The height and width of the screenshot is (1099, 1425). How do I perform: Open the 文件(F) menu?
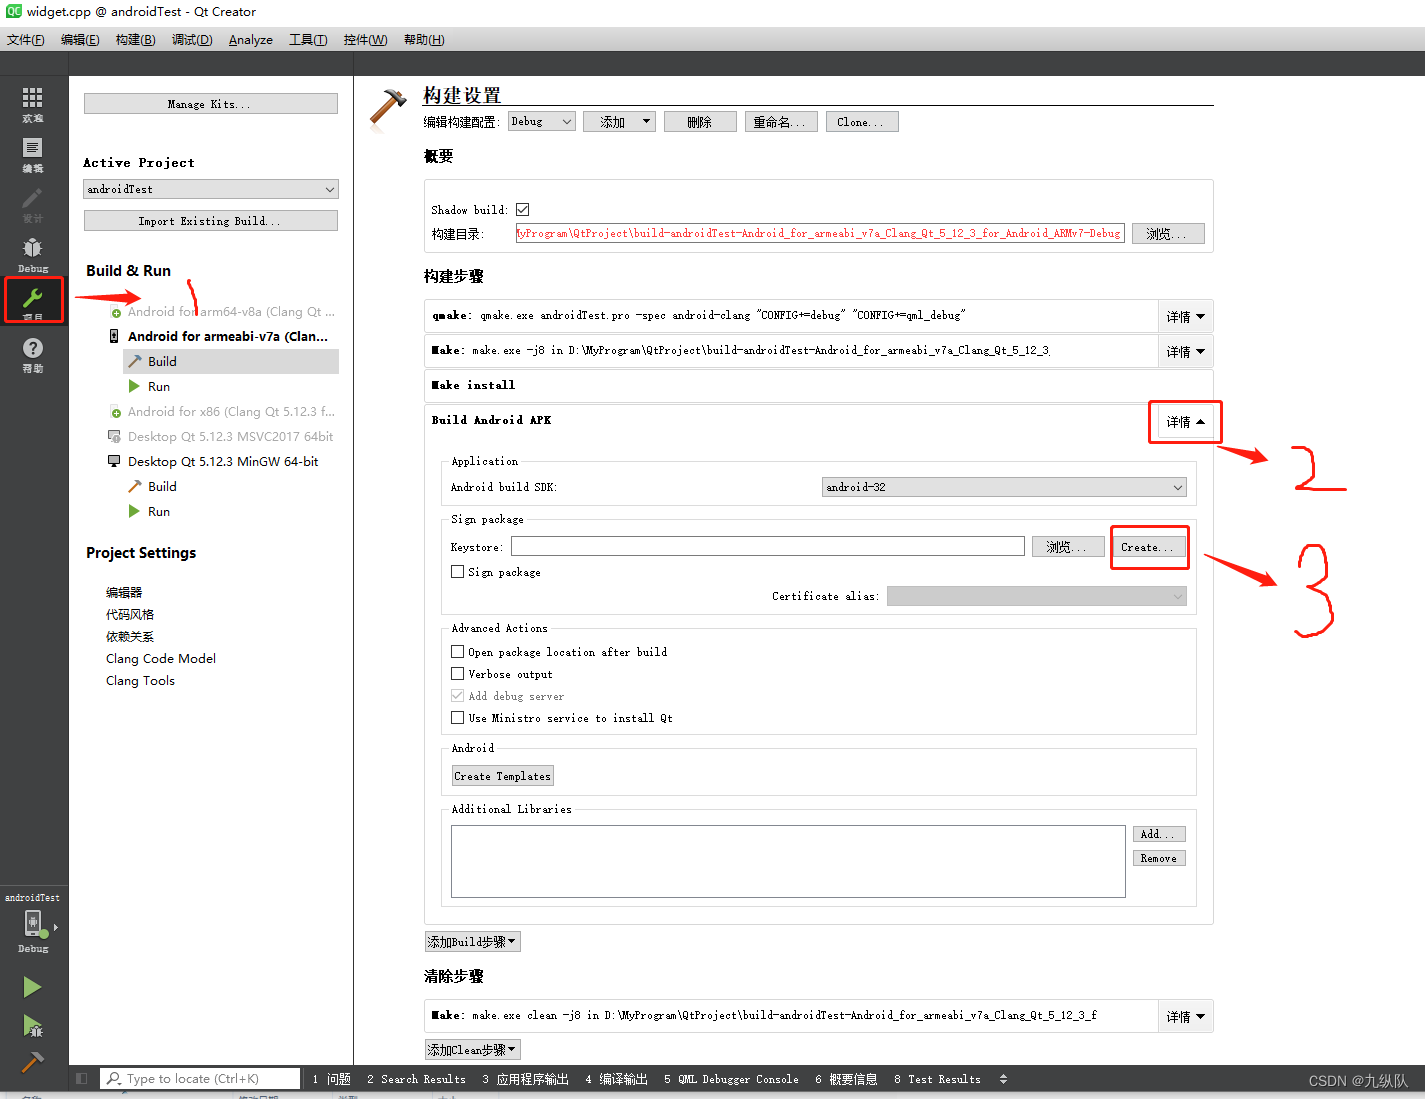(26, 40)
